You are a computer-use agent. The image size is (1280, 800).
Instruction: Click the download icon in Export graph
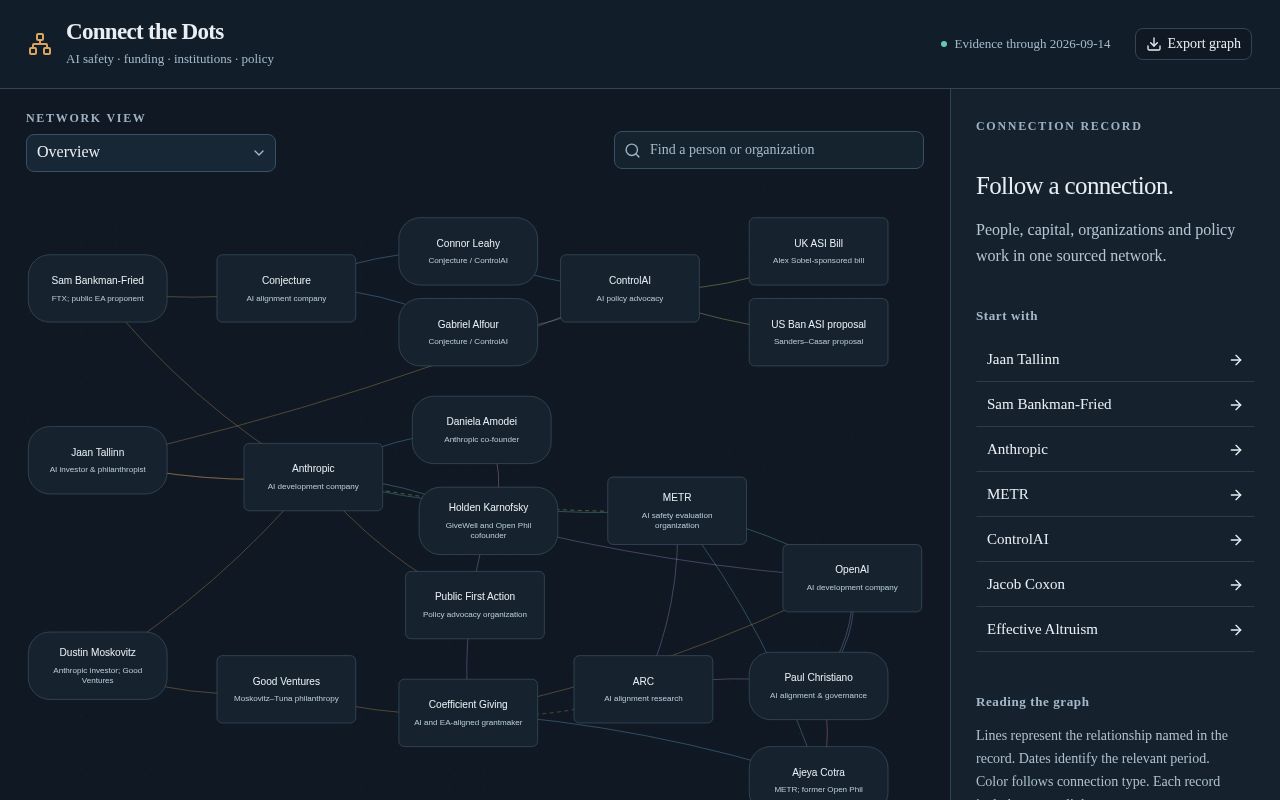coord(1154,44)
